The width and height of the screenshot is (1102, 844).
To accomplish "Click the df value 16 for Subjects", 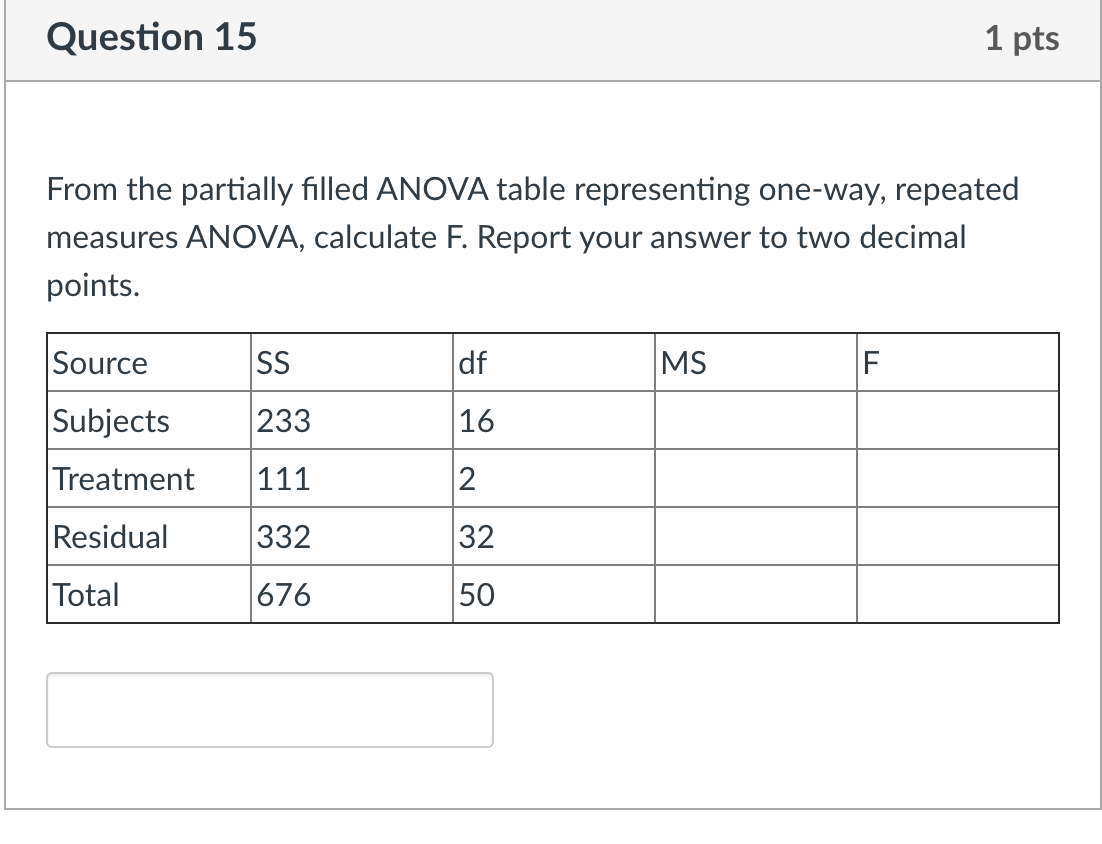I will pos(475,421).
